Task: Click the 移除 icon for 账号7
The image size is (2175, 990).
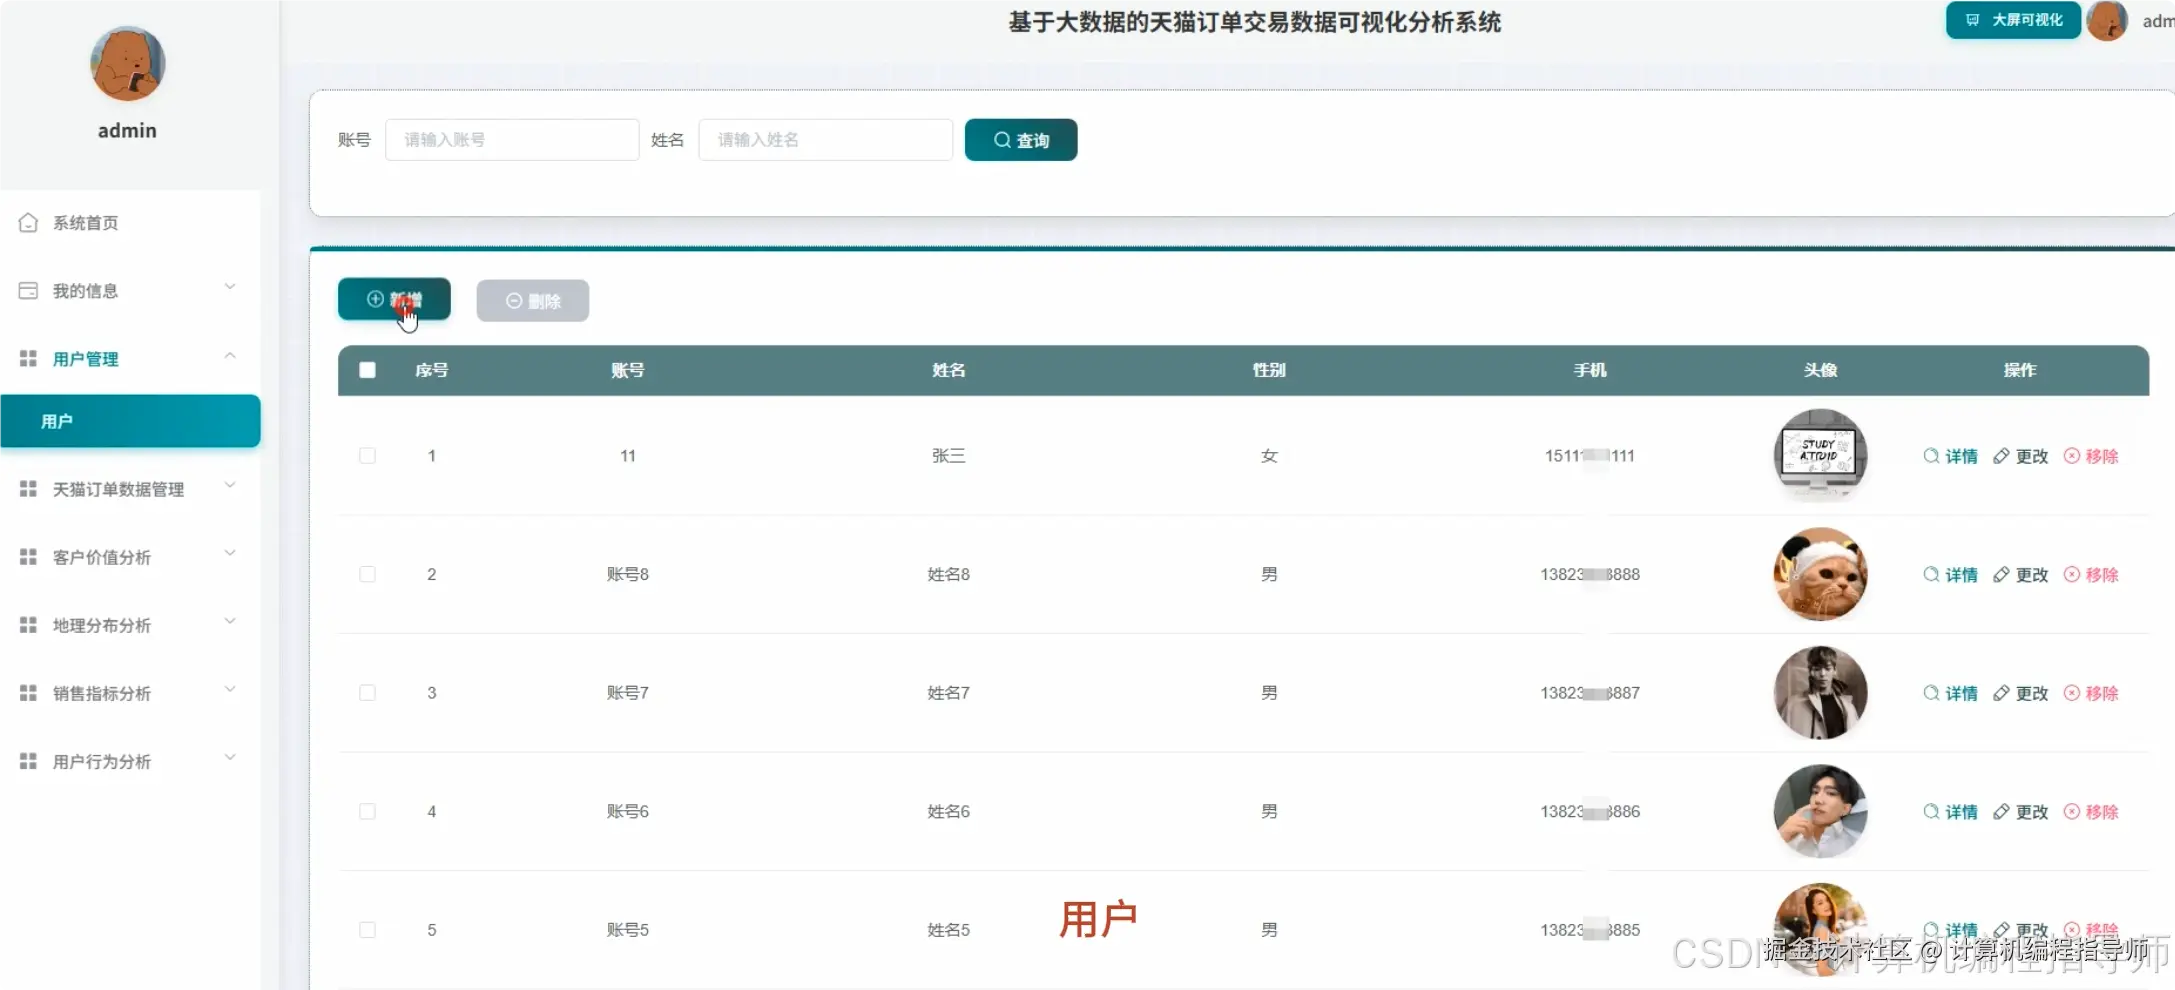Action: [2071, 692]
